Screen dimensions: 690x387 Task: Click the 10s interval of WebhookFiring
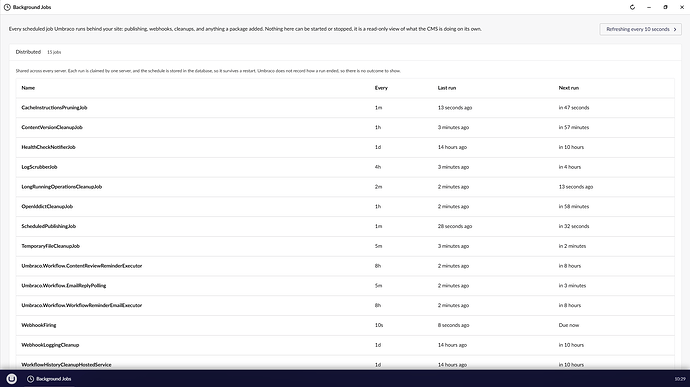coord(379,325)
